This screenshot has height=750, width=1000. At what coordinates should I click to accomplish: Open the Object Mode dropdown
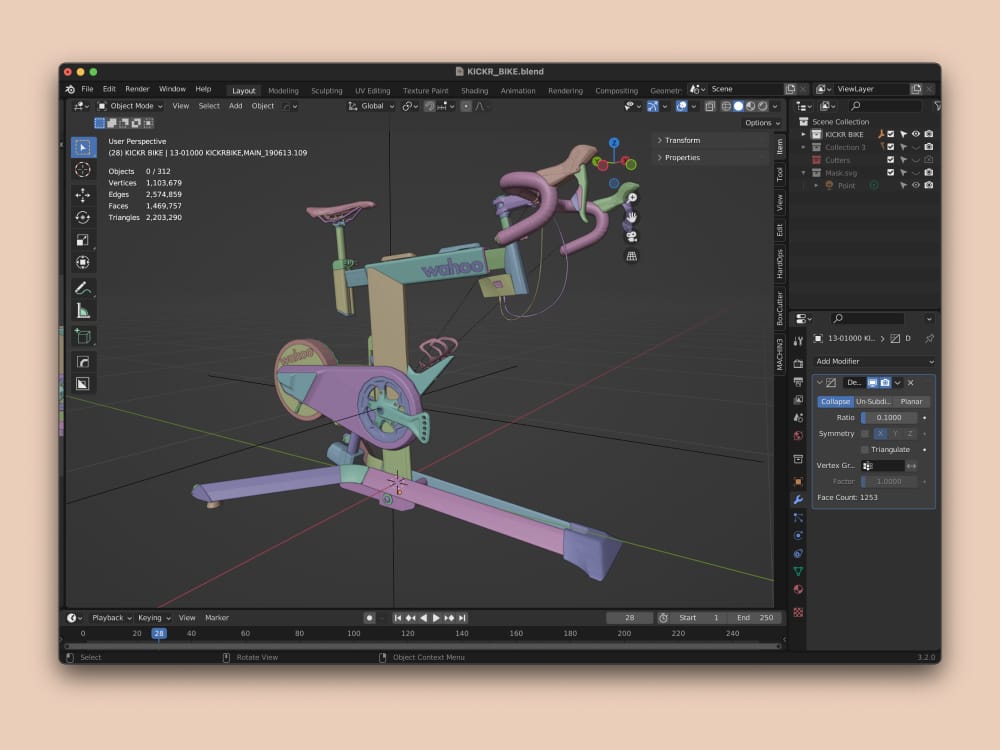tap(131, 106)
